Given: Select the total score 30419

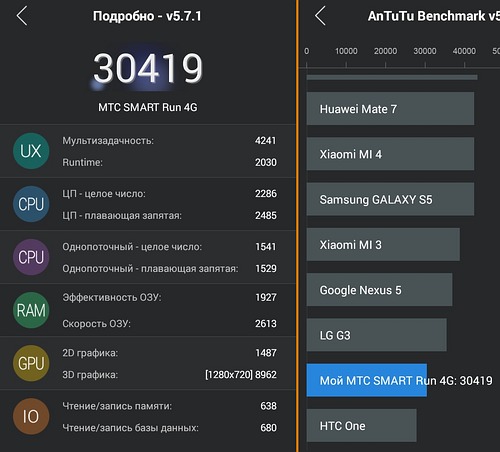Looking at the screenshot, I should pos(148,68).
